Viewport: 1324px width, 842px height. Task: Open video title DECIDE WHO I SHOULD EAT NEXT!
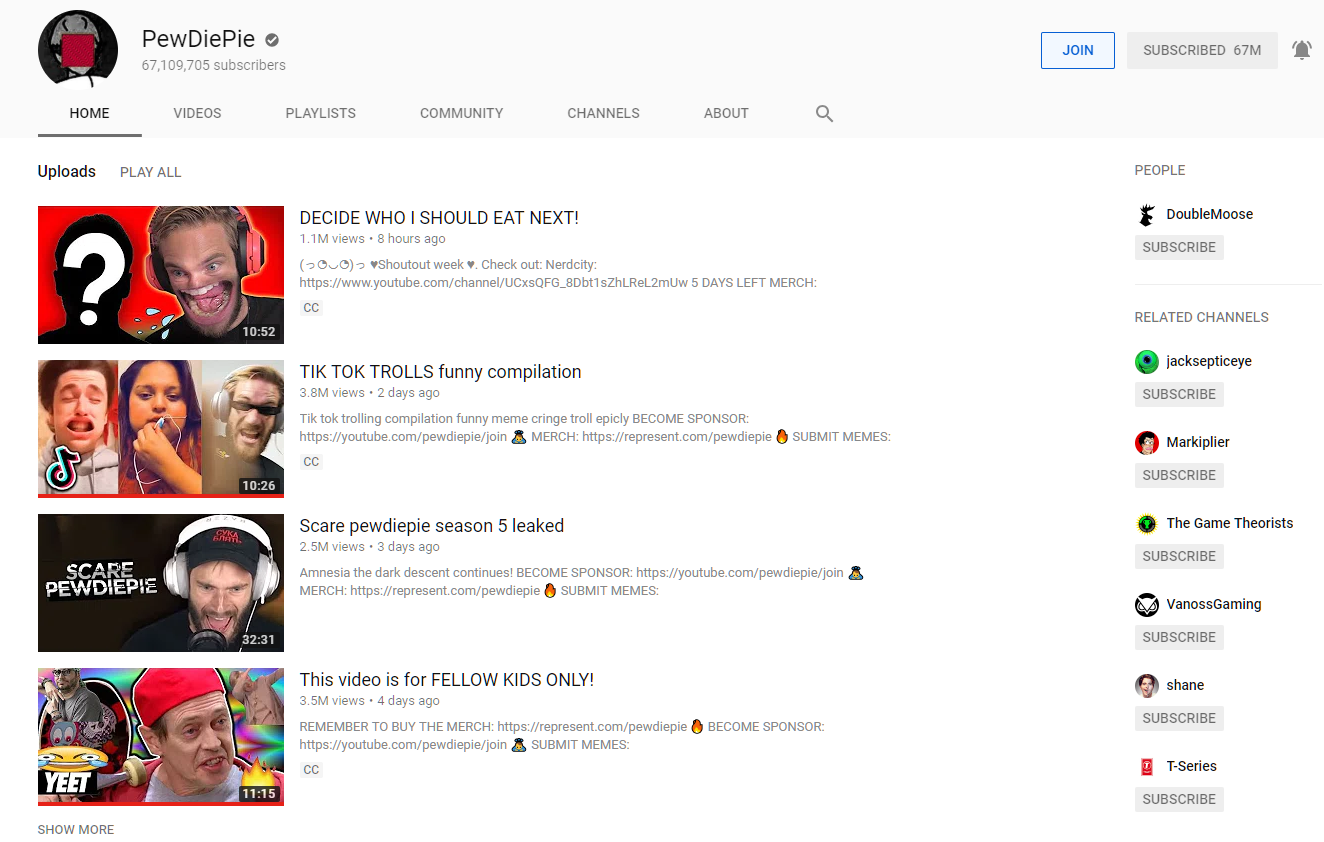[439, 218]
